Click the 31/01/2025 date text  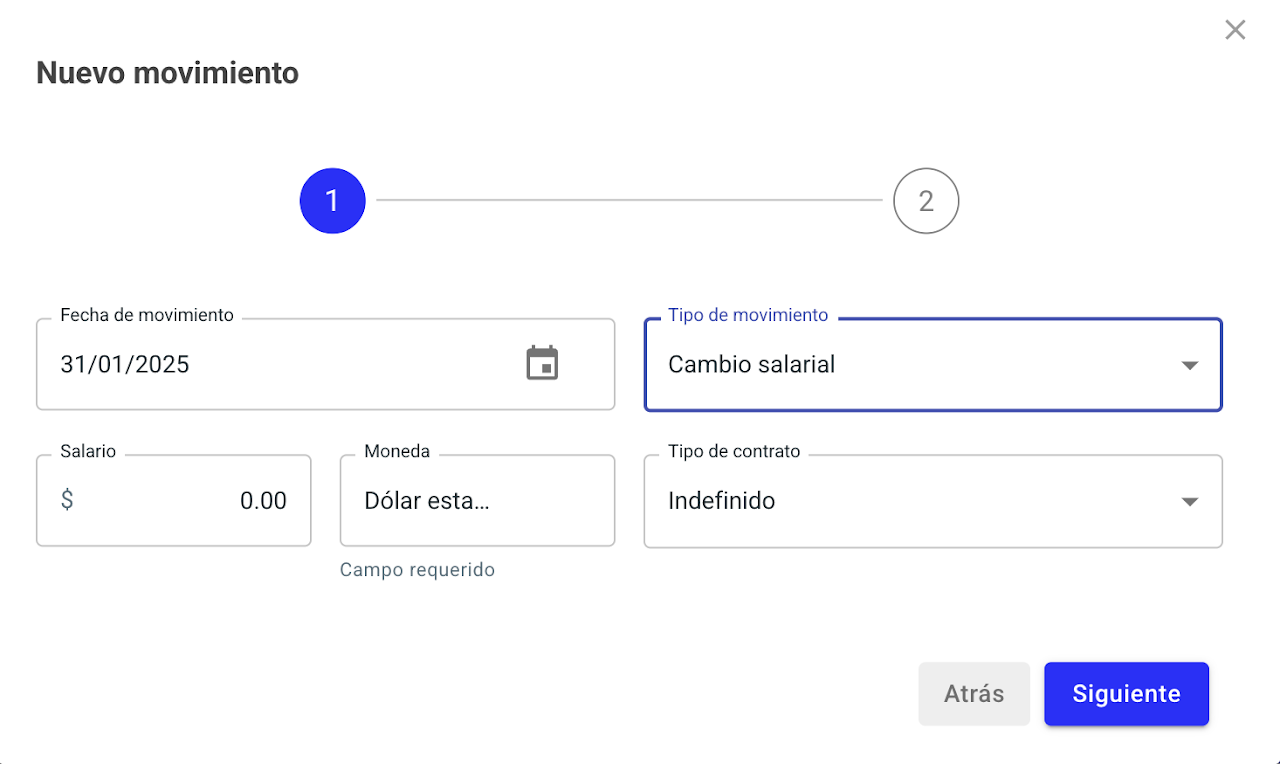(x=125, y=364)
